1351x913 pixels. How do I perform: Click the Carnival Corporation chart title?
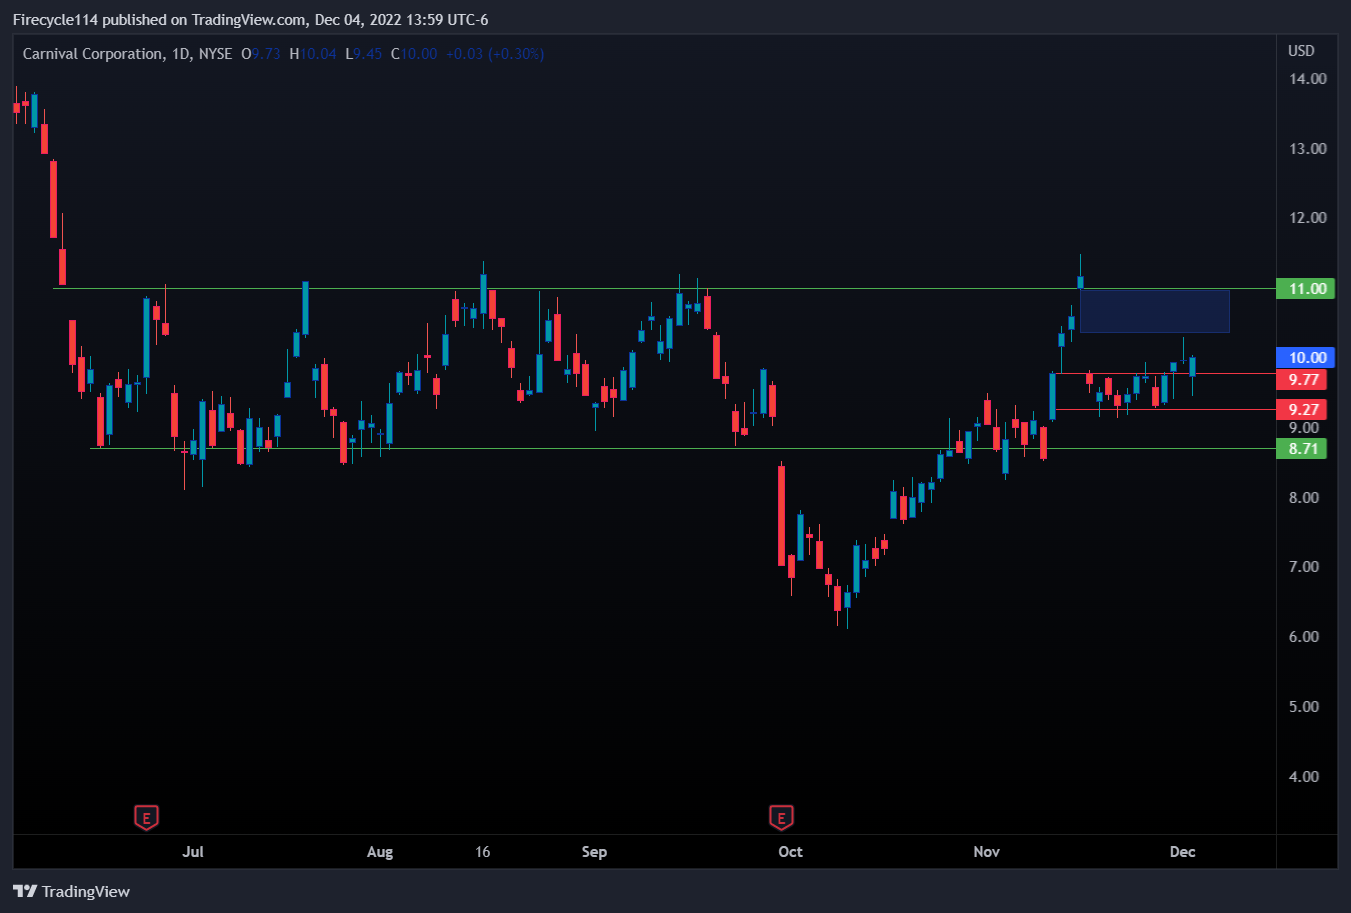click(x=127, y=54)
